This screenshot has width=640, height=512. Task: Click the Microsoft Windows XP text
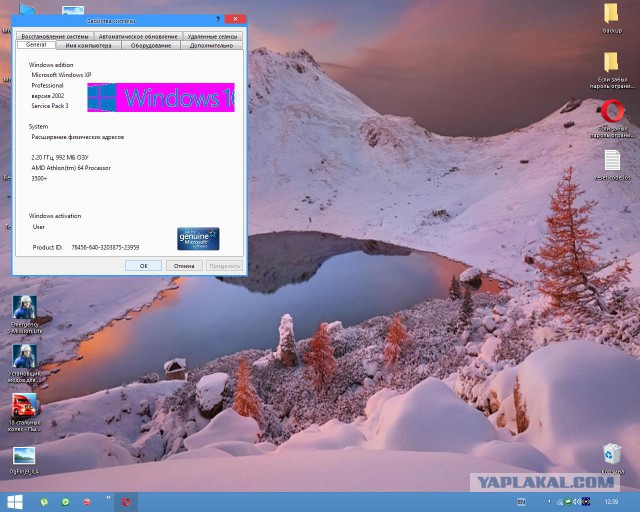click(x=61, y=75)
